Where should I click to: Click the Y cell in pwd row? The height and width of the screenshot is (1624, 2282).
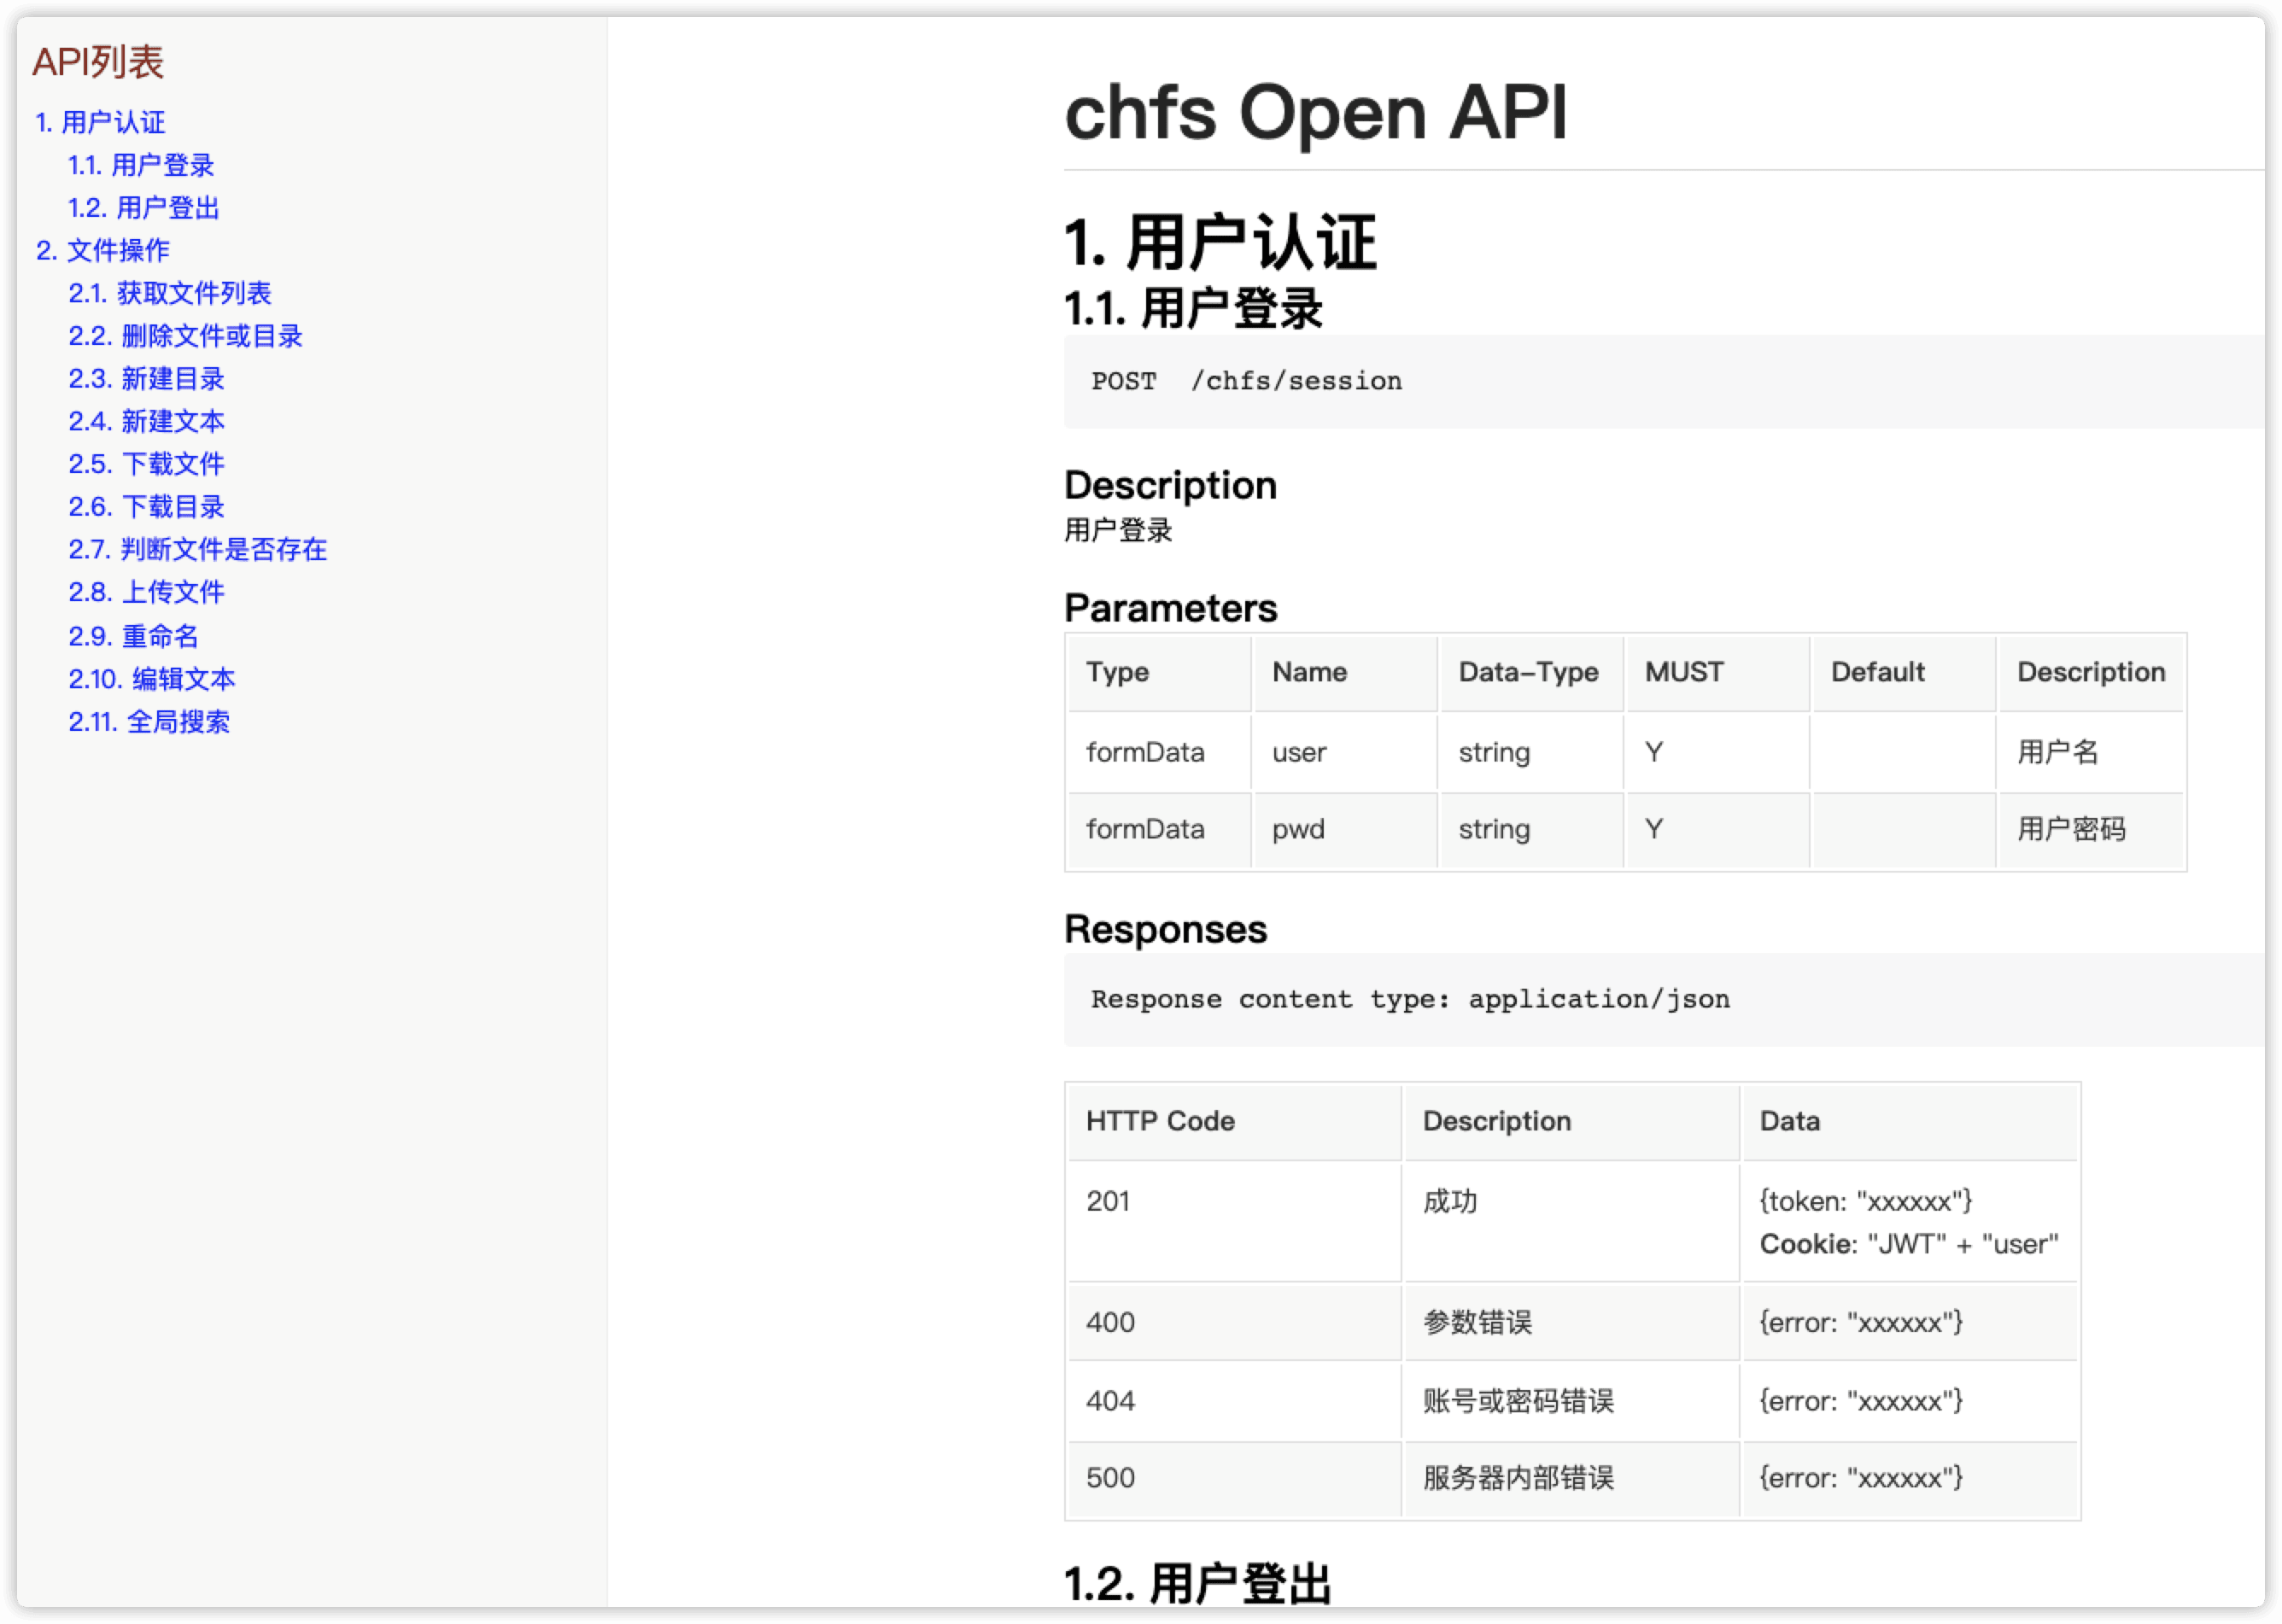pos(1717,830)
